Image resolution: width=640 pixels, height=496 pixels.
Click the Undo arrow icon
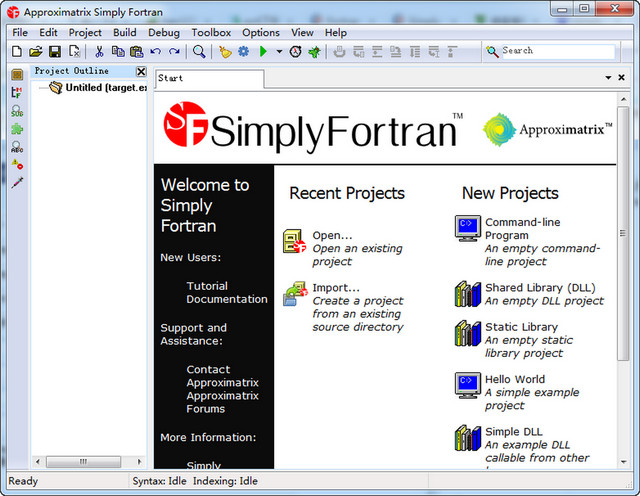tap(156, 51)
